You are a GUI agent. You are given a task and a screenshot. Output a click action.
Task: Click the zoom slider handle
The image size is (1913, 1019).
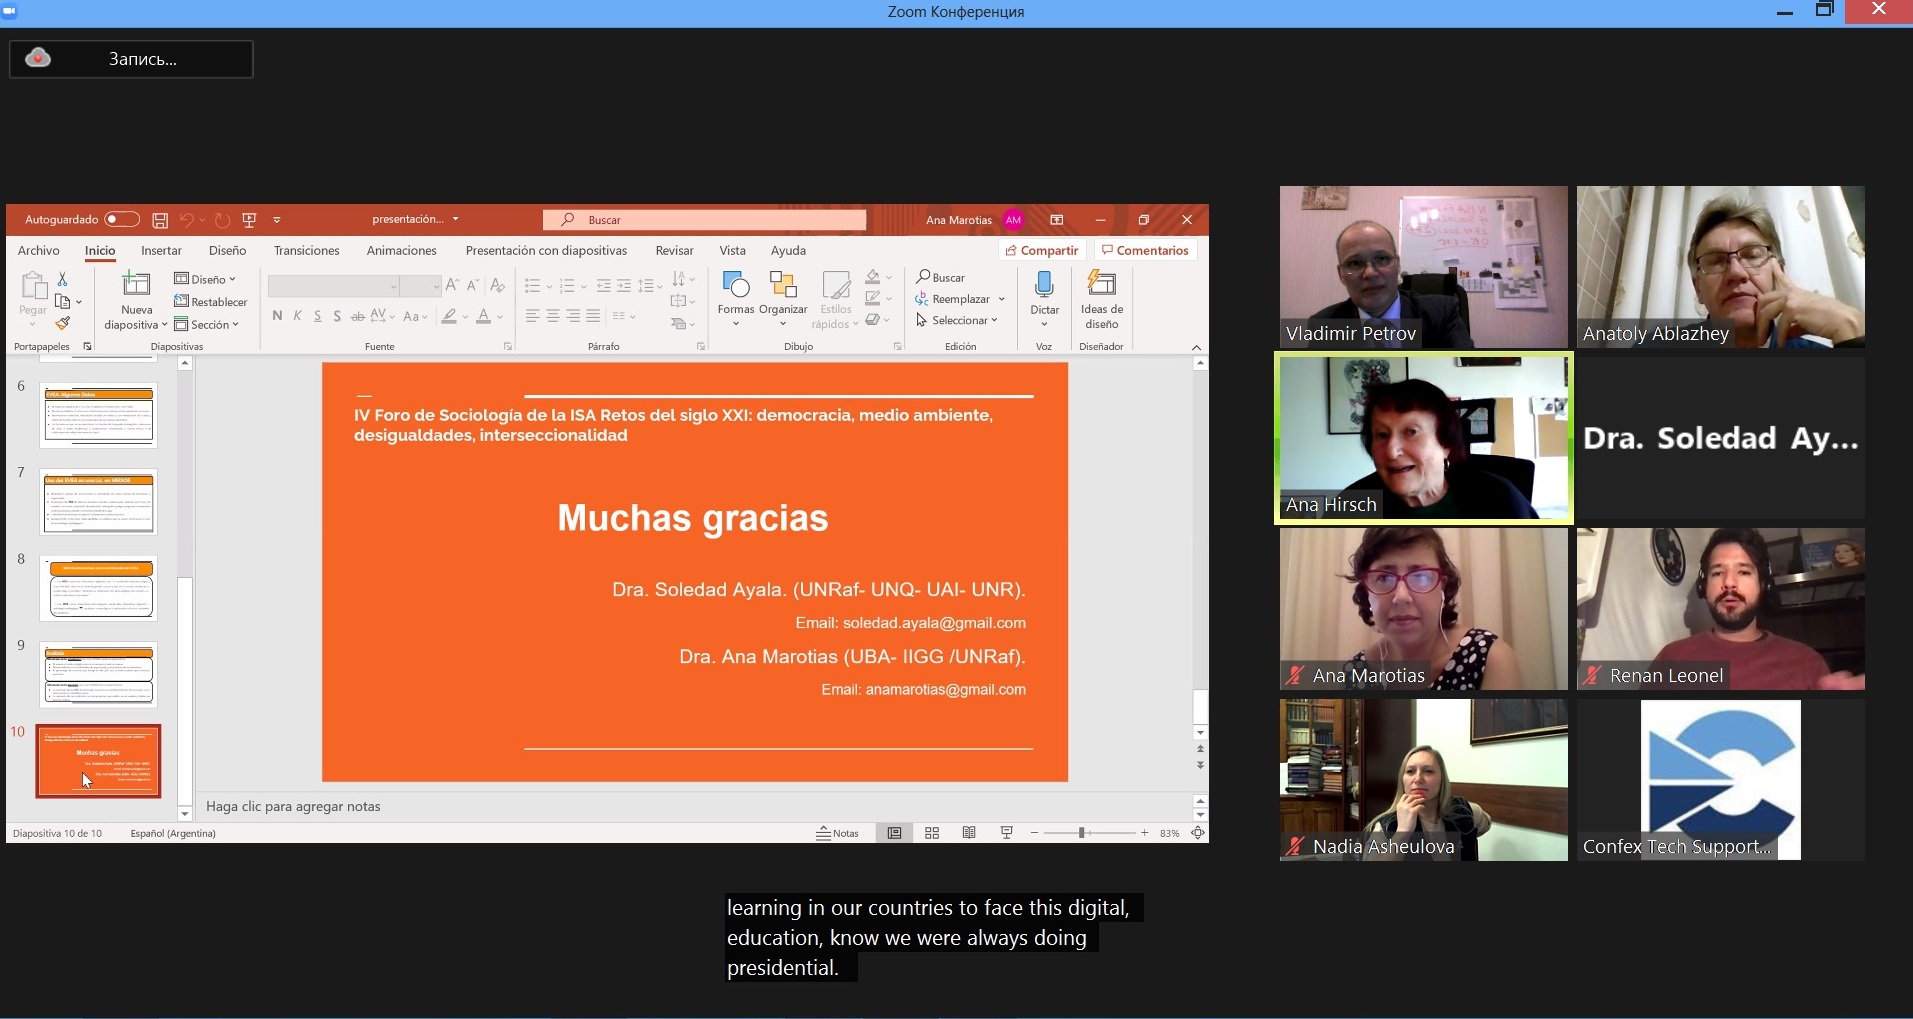coord(1081,833)
